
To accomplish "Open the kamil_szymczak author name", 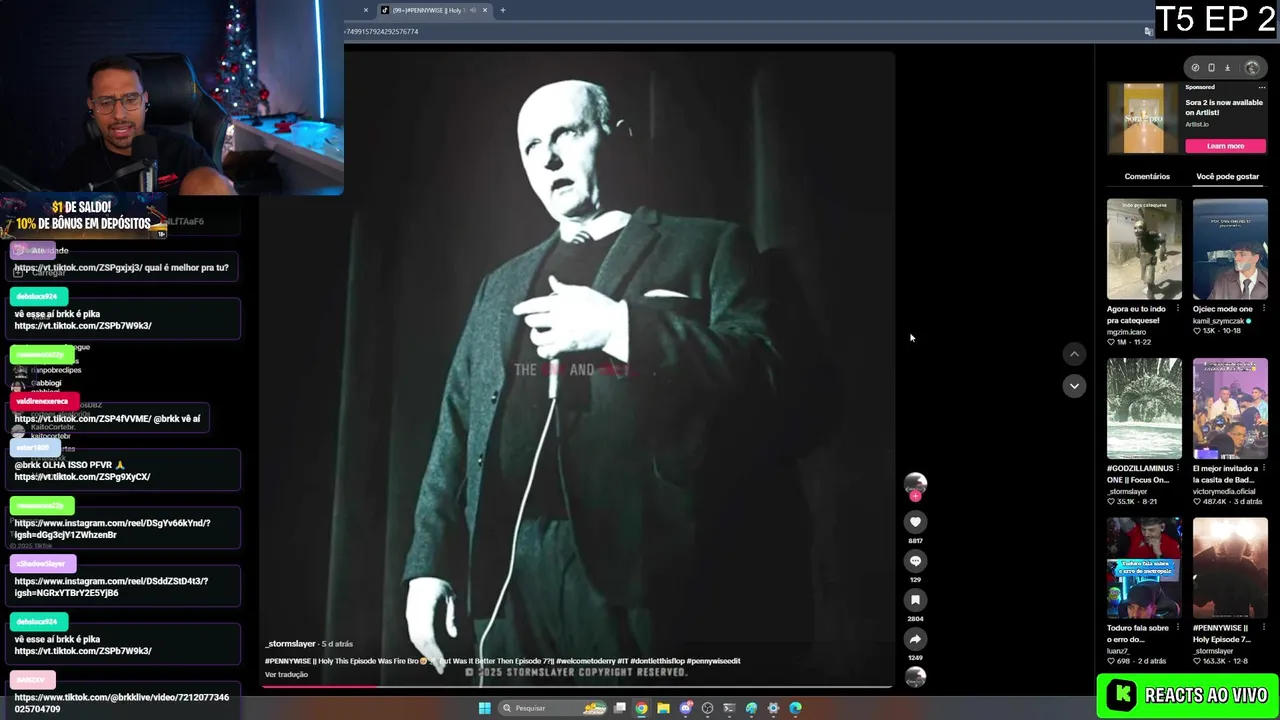I will [x=1218, y=321].
